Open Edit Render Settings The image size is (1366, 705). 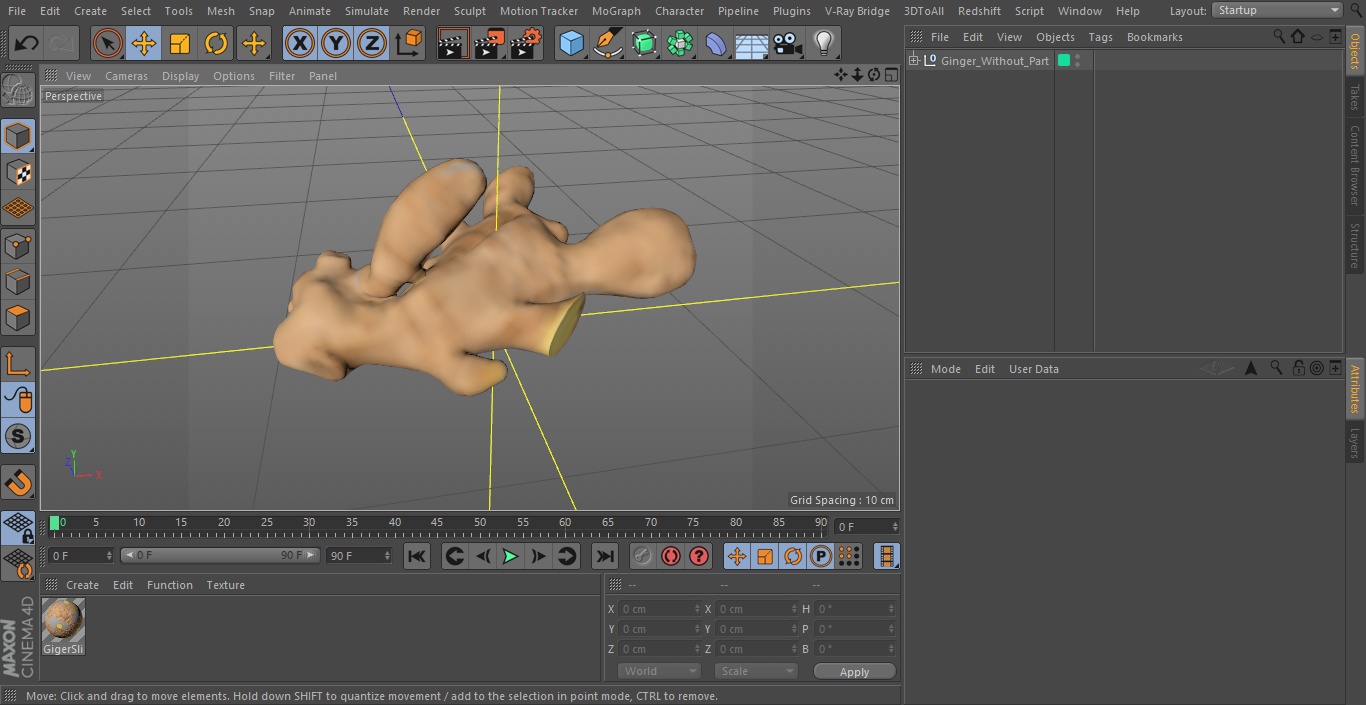[x=526, y=43]
